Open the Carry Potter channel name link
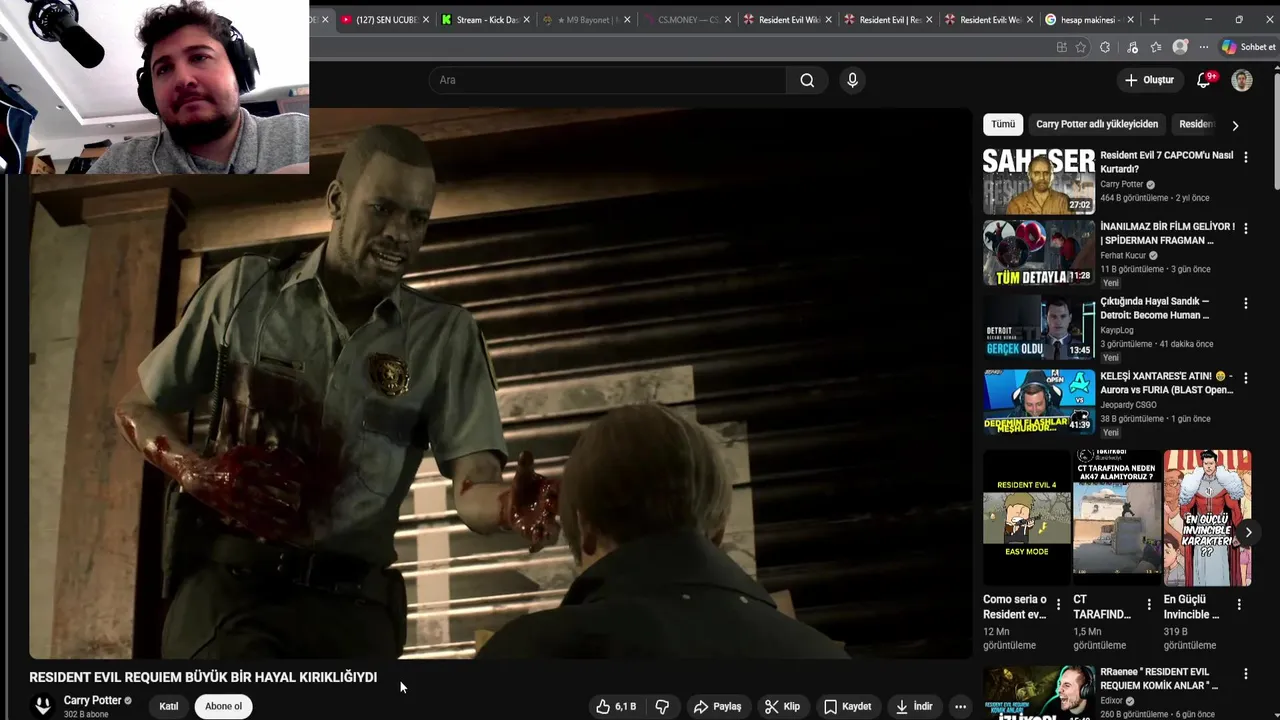 coord(92,700)
